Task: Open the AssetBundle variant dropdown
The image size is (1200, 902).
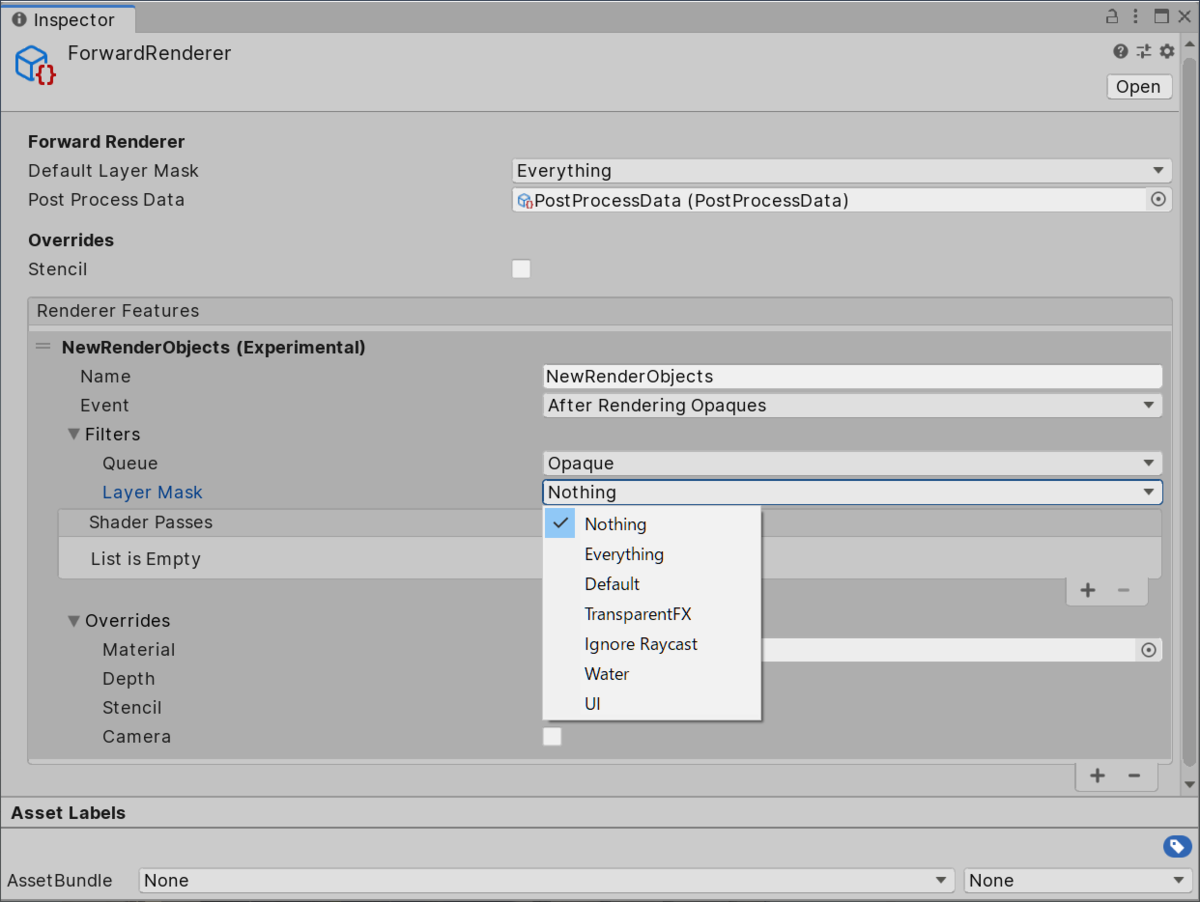Action: pyautogui.click(x=1078, y=881)
